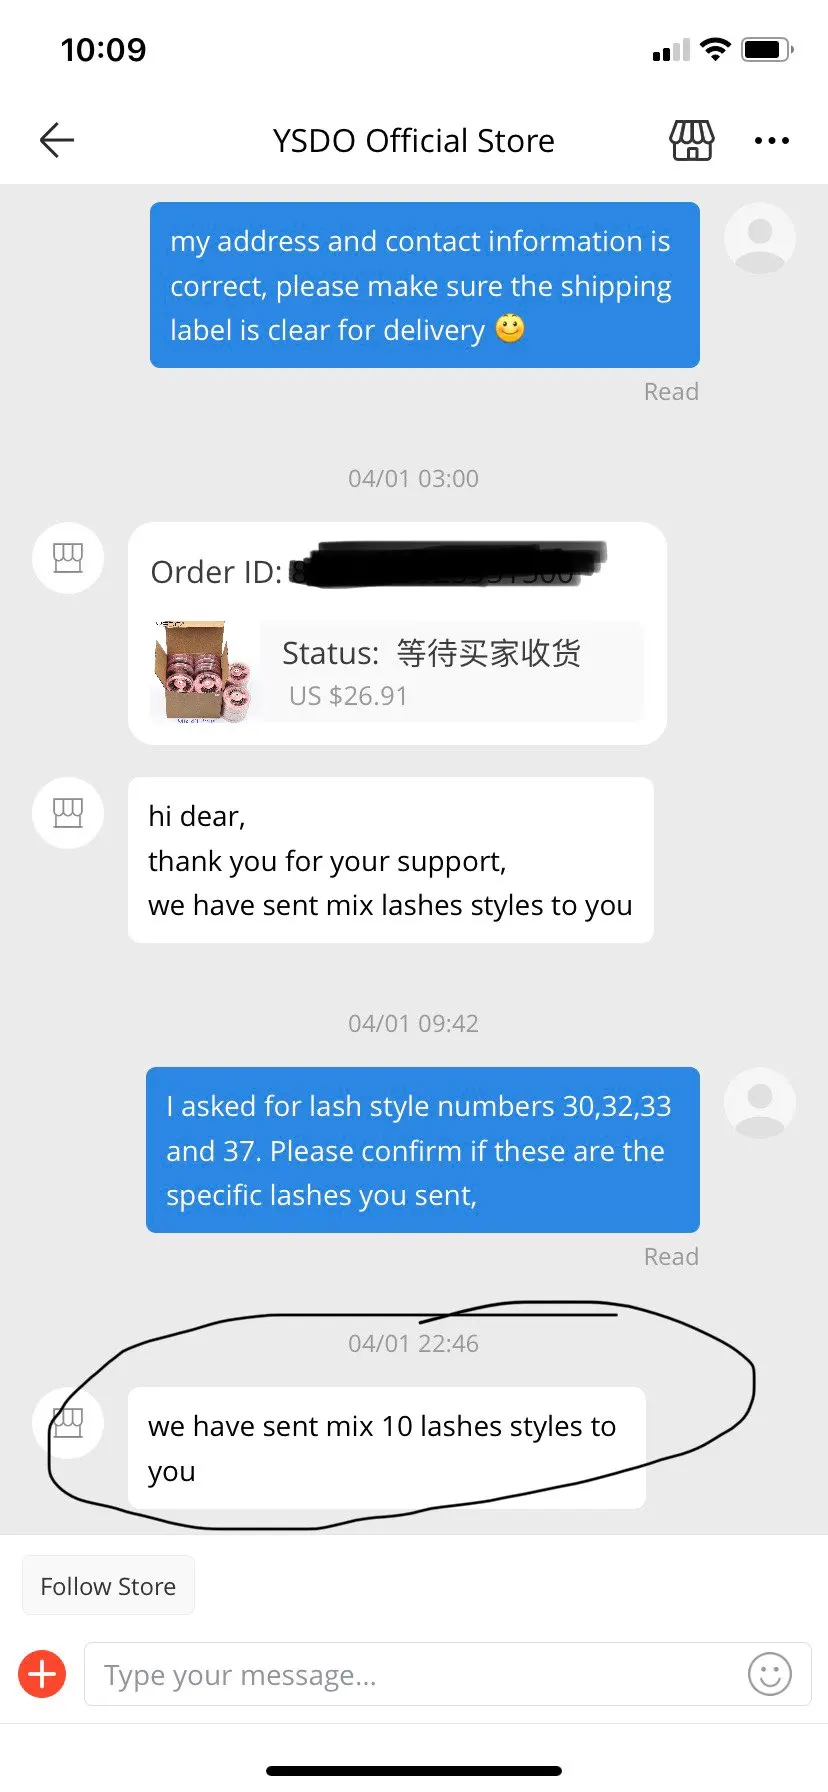Tap the seller avatar beside last message

point(68,1423)
